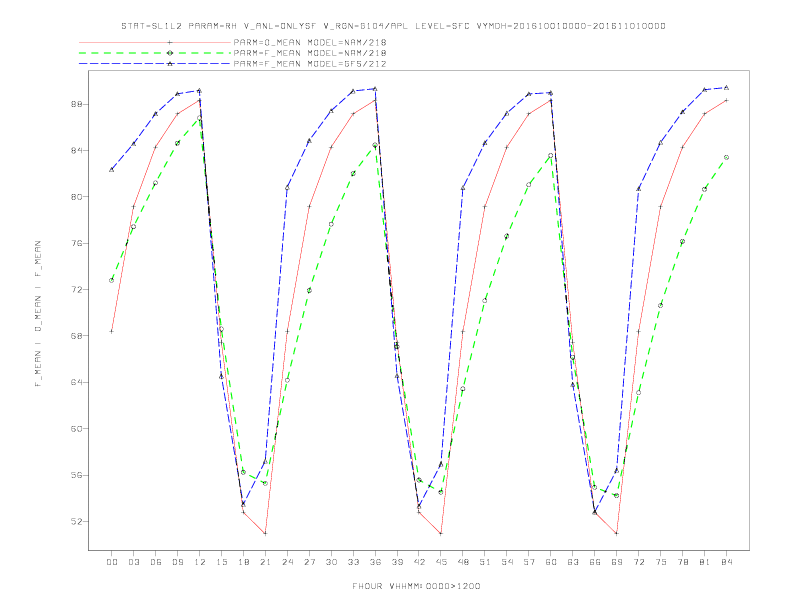Click forecast hour label 12
The image size is (792, 612).
click(x=200, y=562)
